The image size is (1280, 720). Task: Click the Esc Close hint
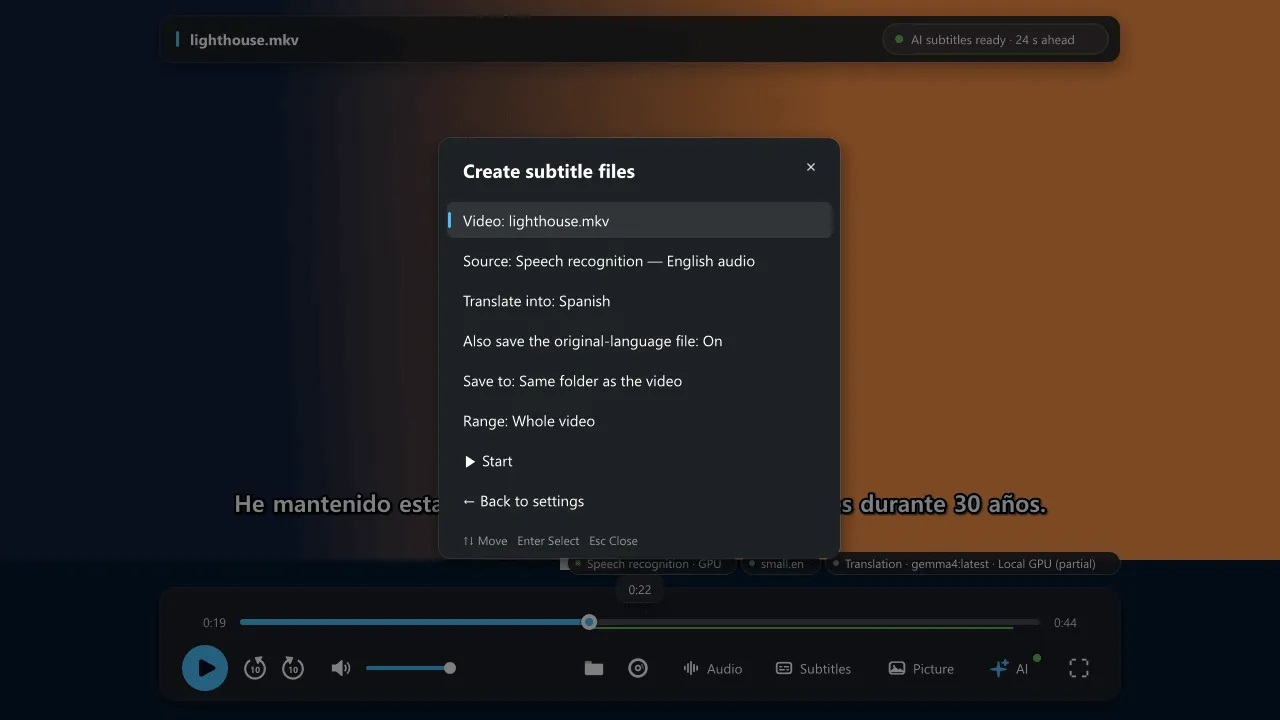[x=613, y=541]
